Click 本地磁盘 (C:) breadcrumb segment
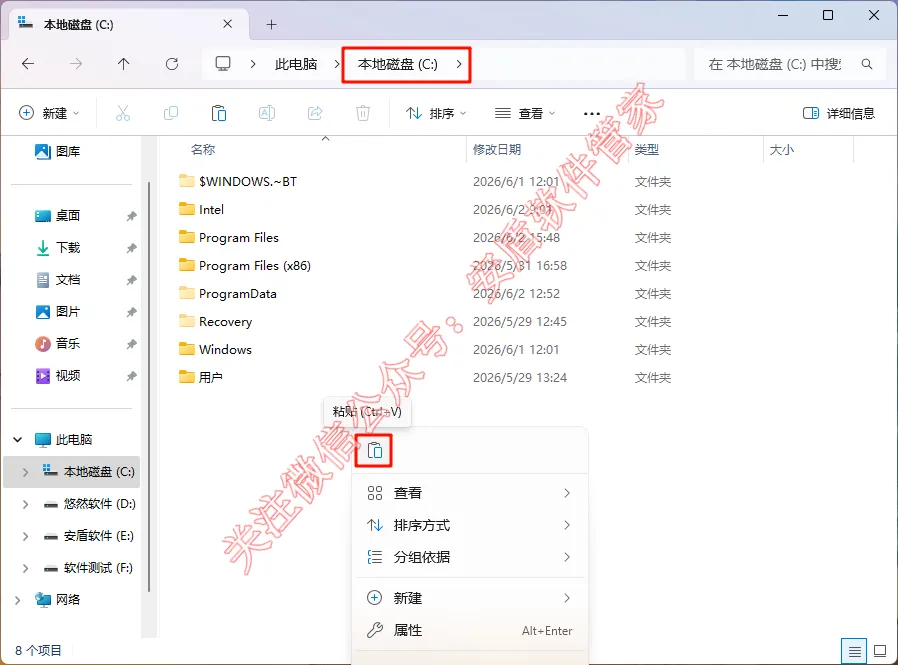The image size is (898, 665). tap(397, 64)
